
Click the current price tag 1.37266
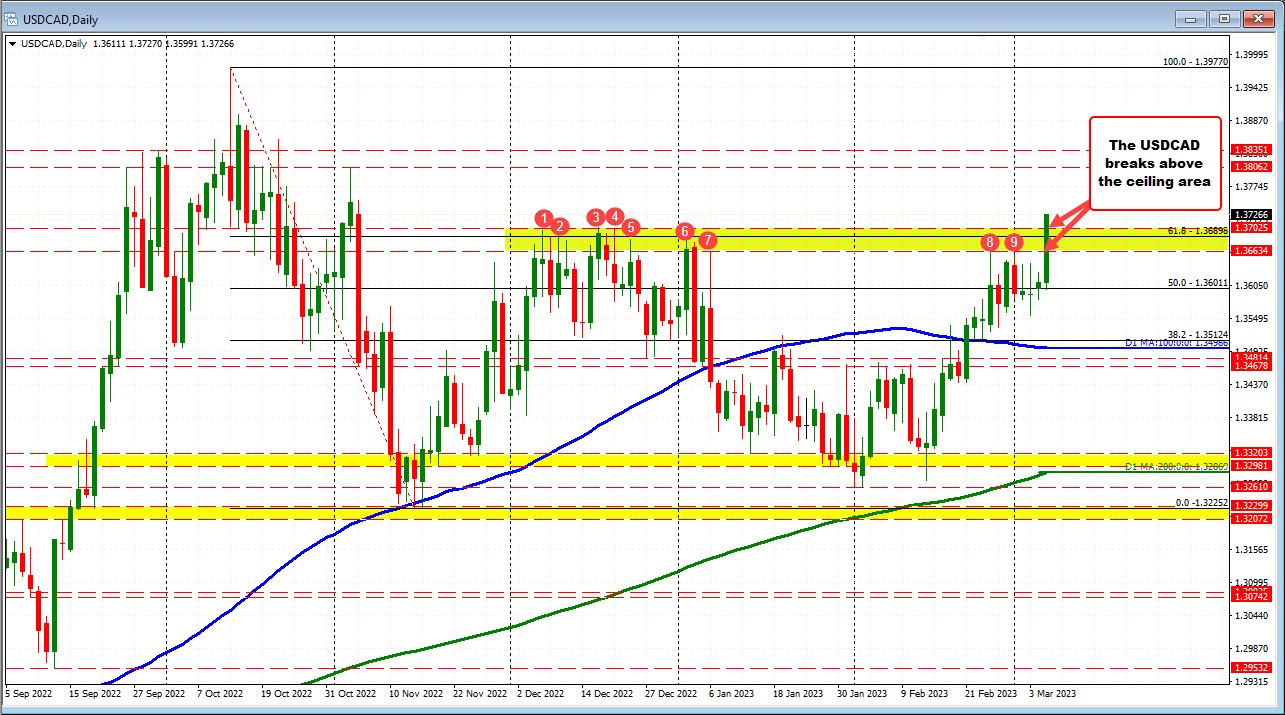pos(1249,214)
